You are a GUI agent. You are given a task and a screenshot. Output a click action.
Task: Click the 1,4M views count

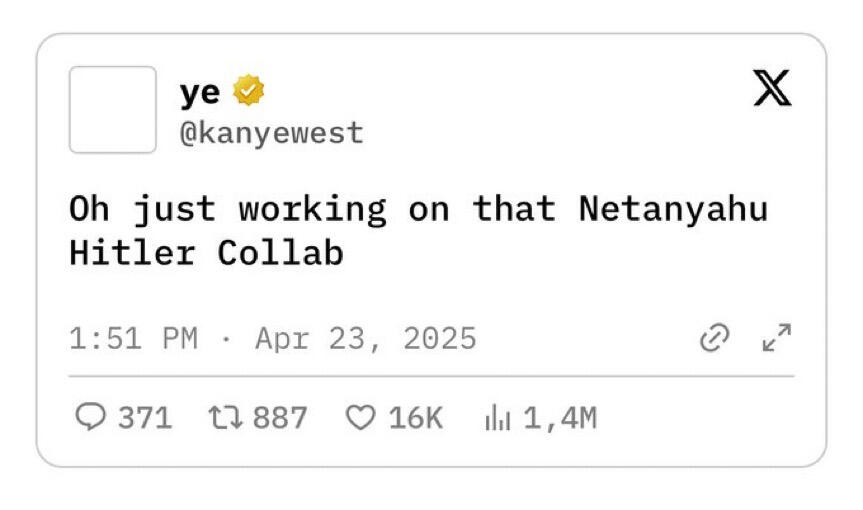click(x=560, y=418)
